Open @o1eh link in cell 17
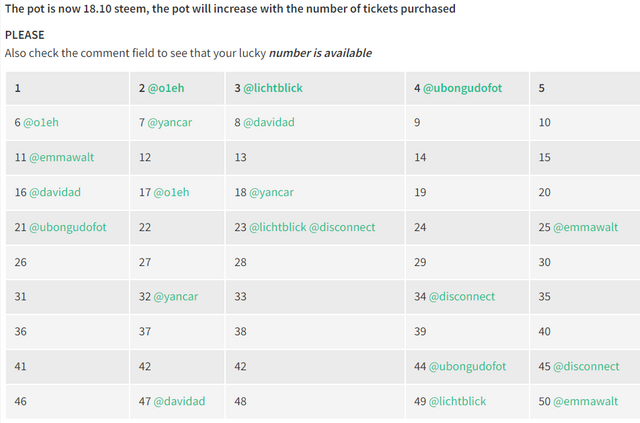The width and height of the screenshot is (640, 423). [171, 192]
